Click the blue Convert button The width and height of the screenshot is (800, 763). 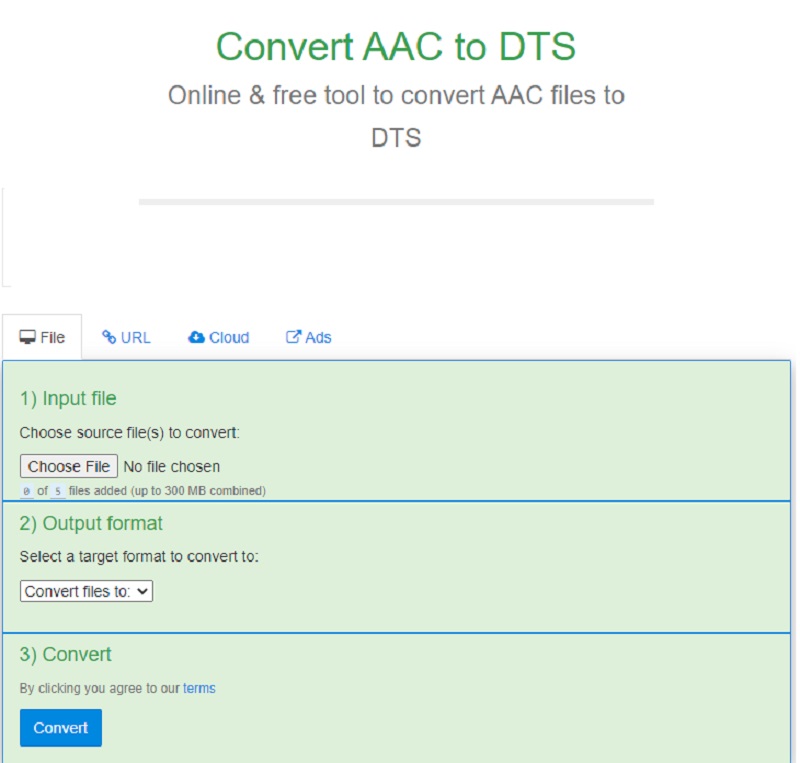(60, 728)
